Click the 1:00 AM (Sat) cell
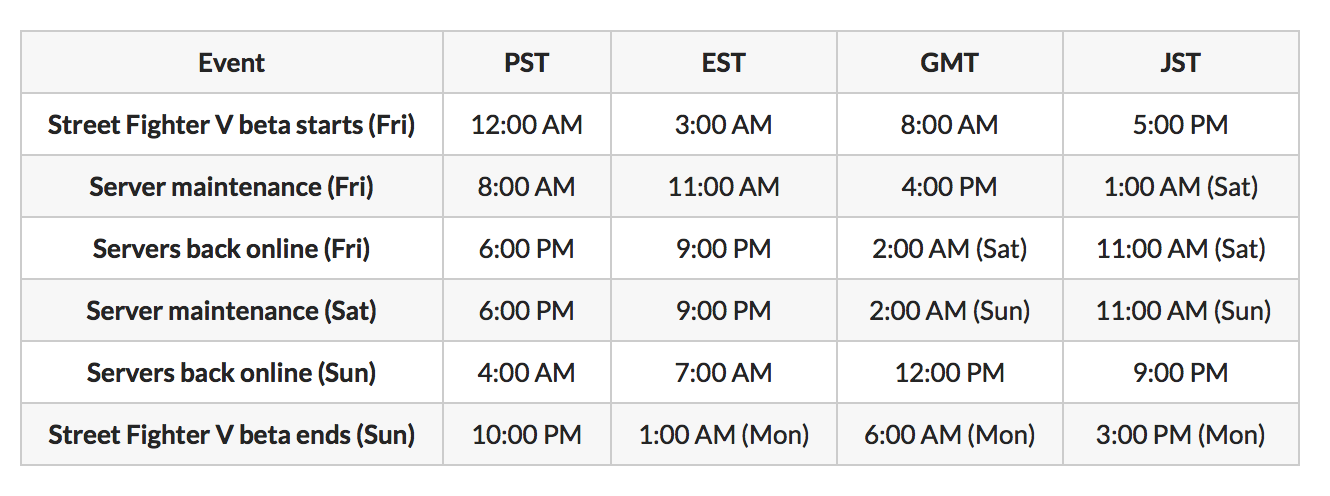The width and height of the screenshot is (1330, 496). (1181, 187)
